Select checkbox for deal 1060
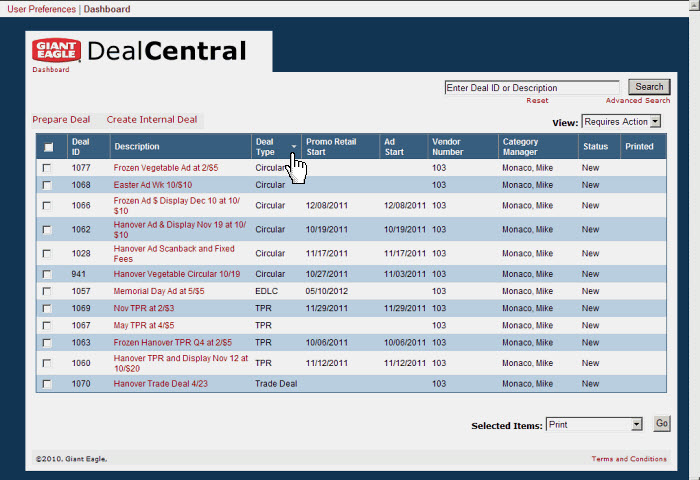This screenshot has width=700, height=480. [x=46, y=363]
